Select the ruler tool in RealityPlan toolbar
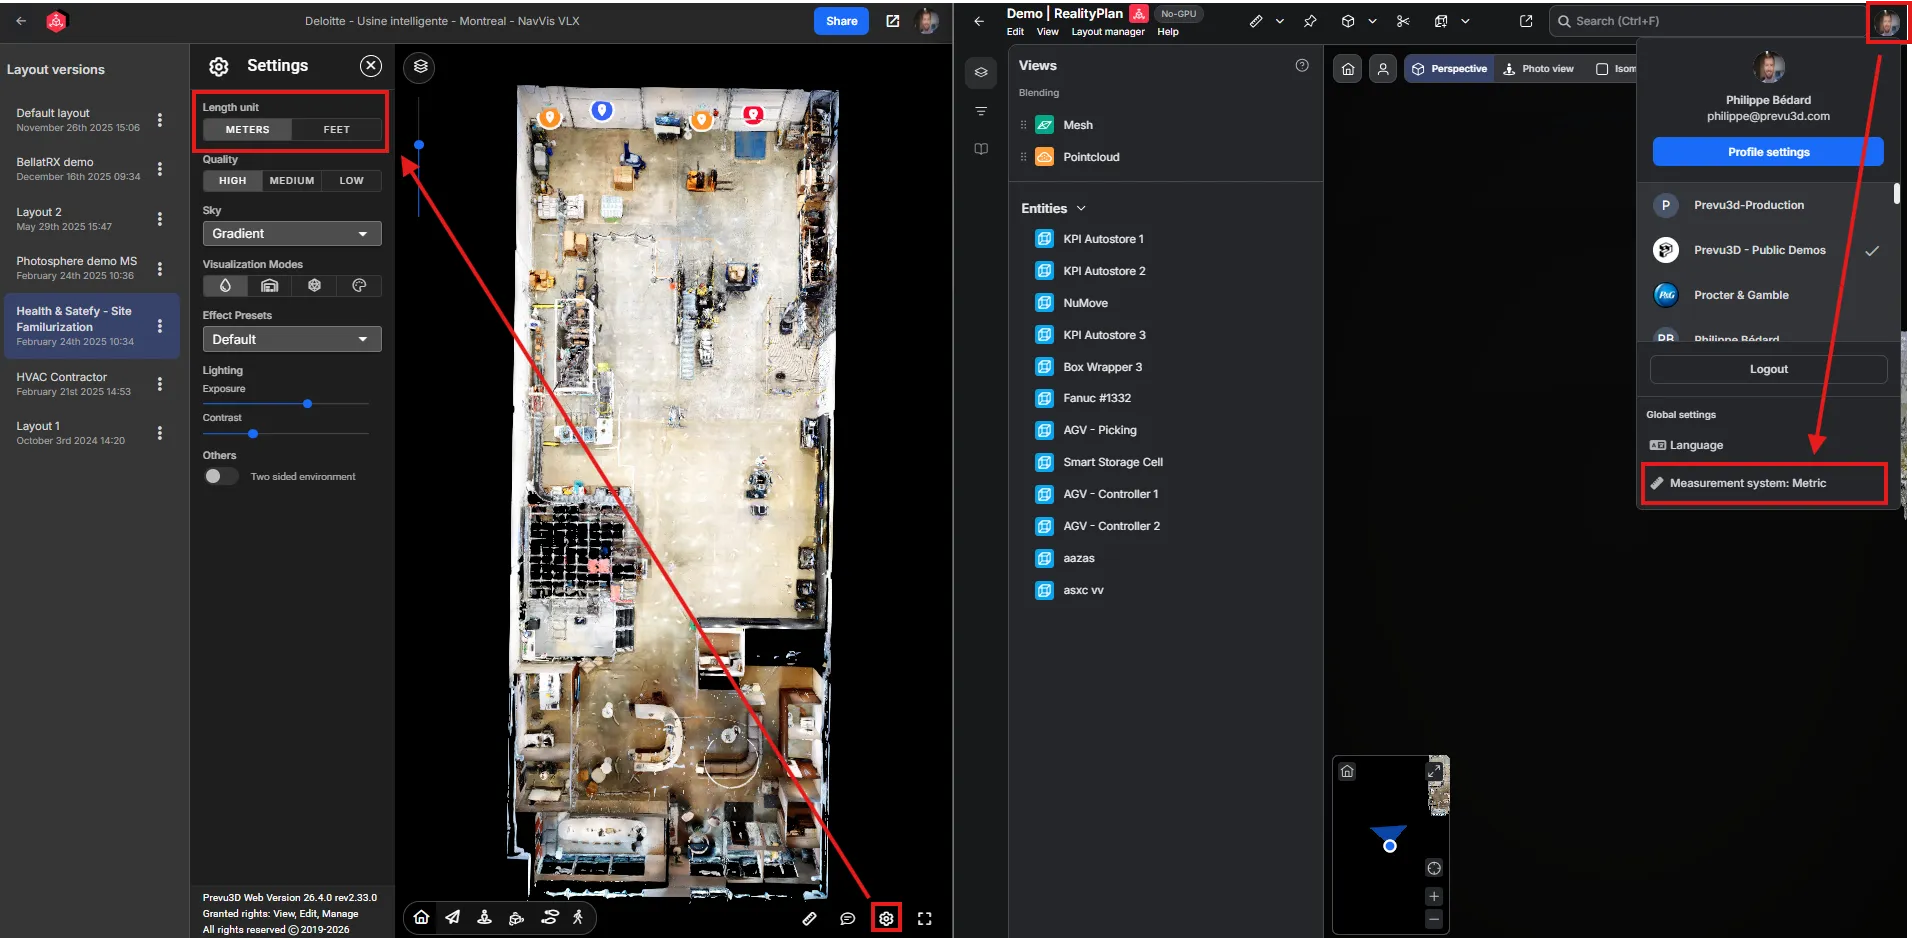 coord(1256,21)
